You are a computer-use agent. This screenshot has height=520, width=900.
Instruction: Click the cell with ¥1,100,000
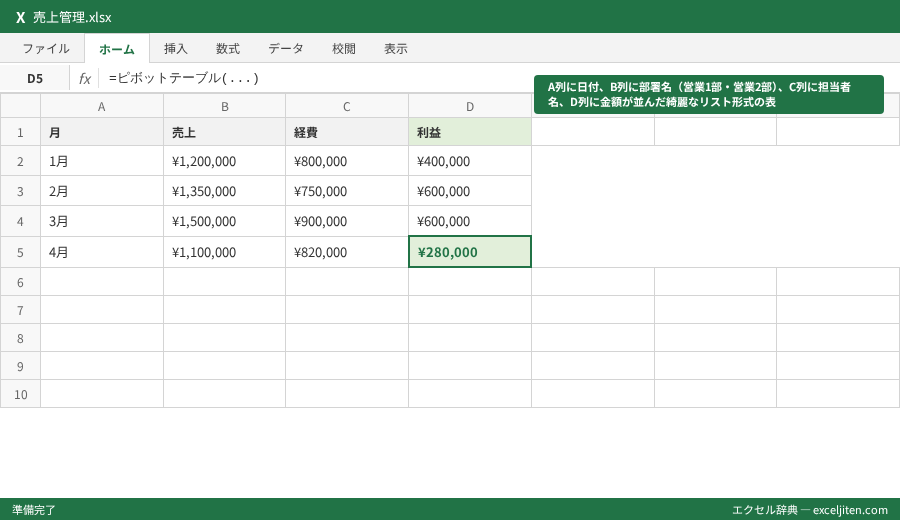224,252
